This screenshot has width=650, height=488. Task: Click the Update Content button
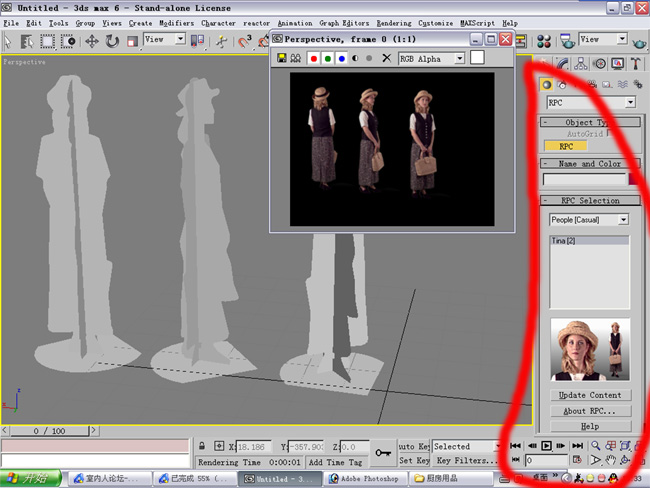point(589,395)
